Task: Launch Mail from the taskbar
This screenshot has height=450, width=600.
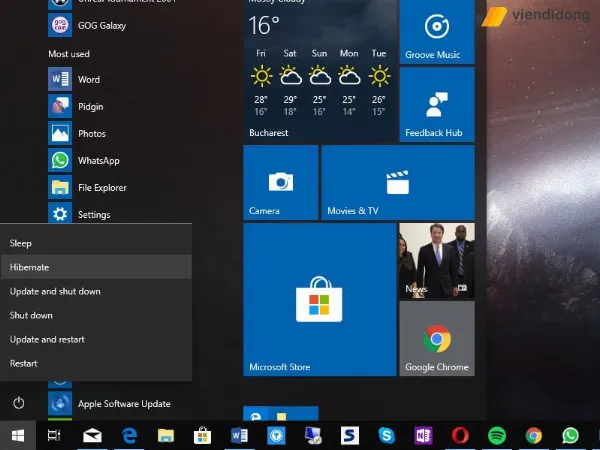Action: click(92, 435)
